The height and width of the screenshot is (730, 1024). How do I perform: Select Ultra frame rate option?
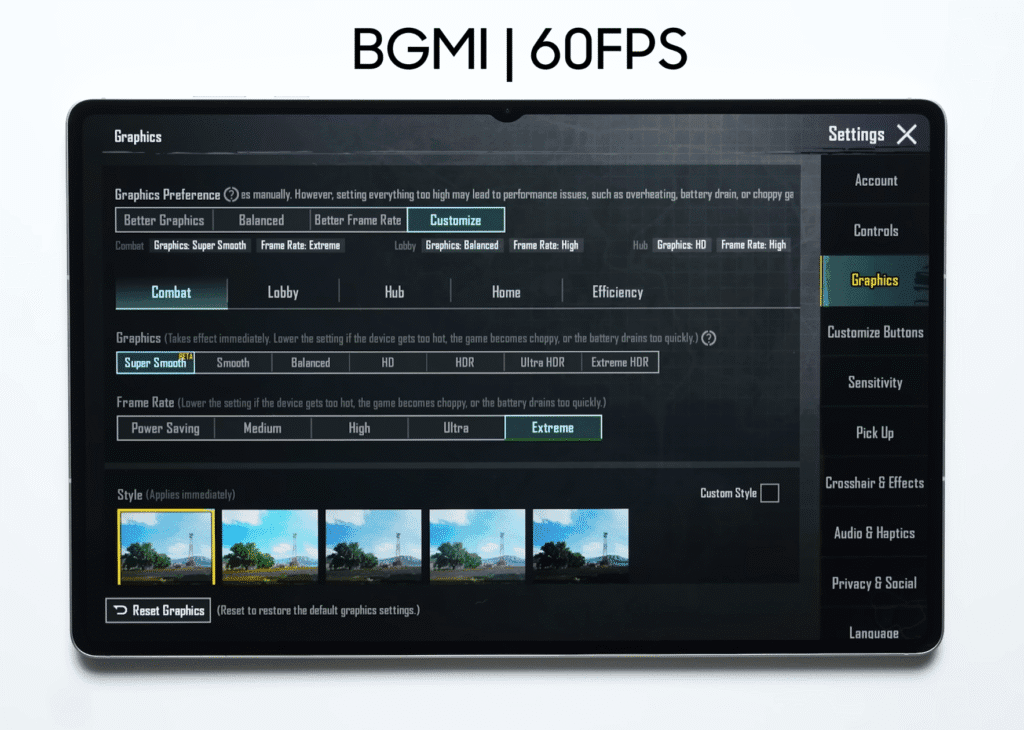[x=456, y=428]
